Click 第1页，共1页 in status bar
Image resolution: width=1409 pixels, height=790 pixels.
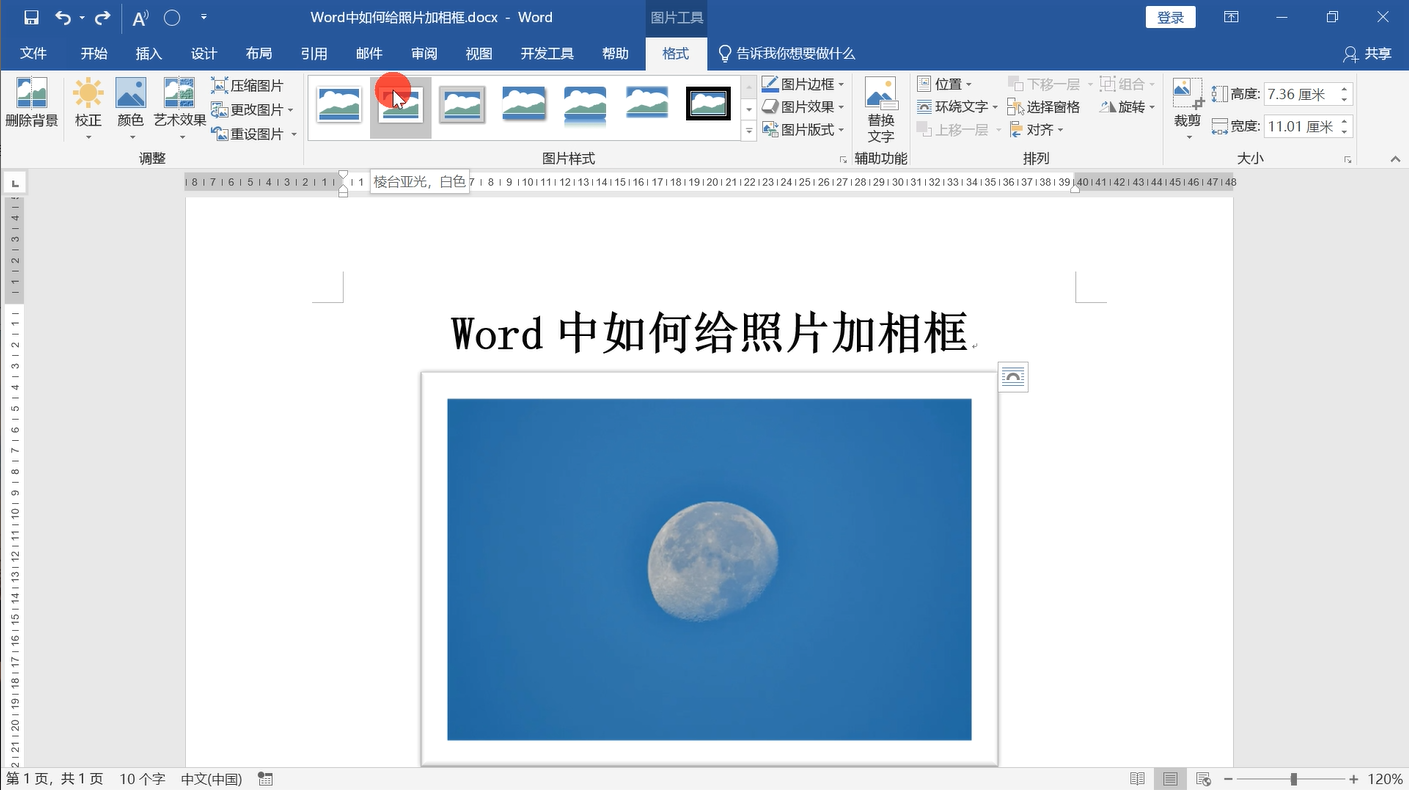coord(55,779)
